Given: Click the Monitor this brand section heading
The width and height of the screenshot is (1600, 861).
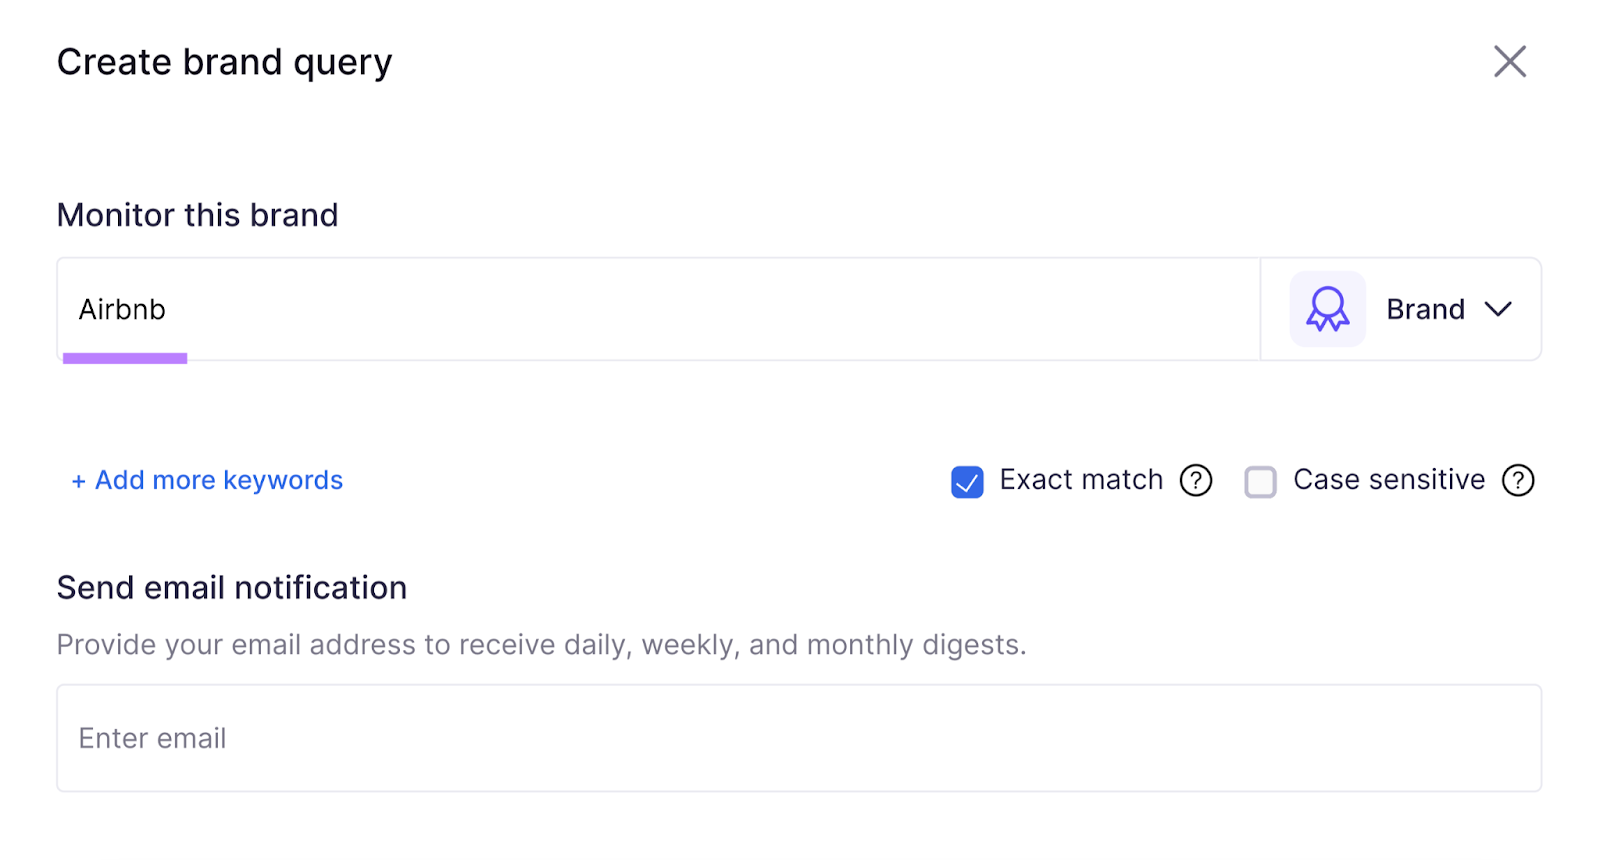Looking at the screenshot, I should (x=197, y=214).
